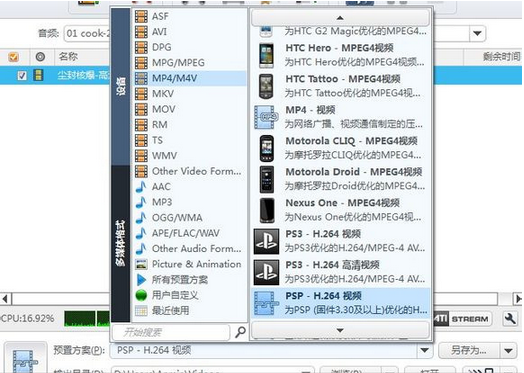Click the HTC Tattoo phone thumbnail

(266, 86)
